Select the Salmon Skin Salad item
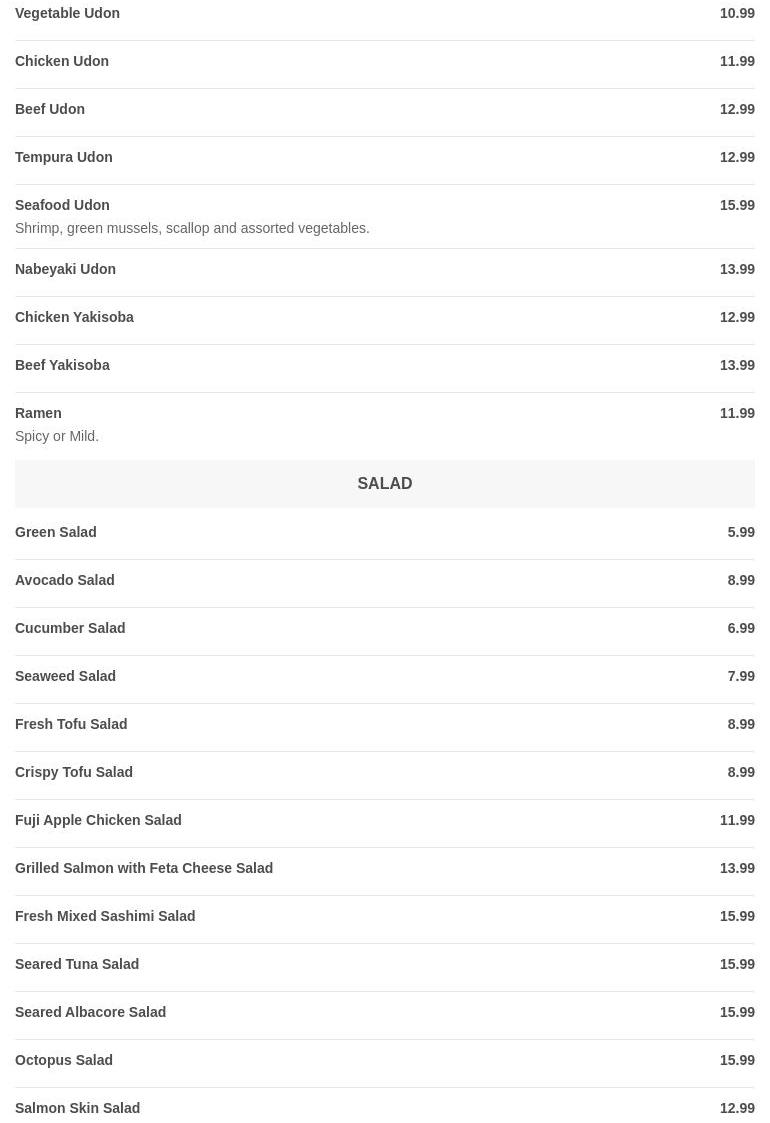 click(x=77, y=1108)
